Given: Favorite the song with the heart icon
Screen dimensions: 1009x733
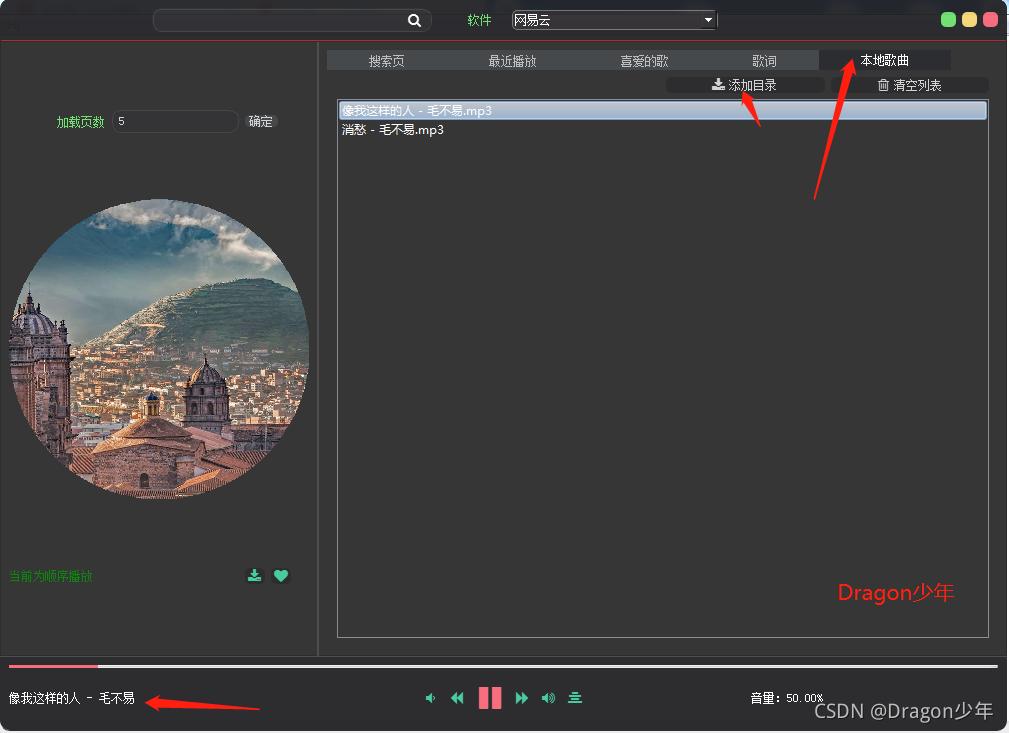Looking at the screenshot, I should 281,575.
